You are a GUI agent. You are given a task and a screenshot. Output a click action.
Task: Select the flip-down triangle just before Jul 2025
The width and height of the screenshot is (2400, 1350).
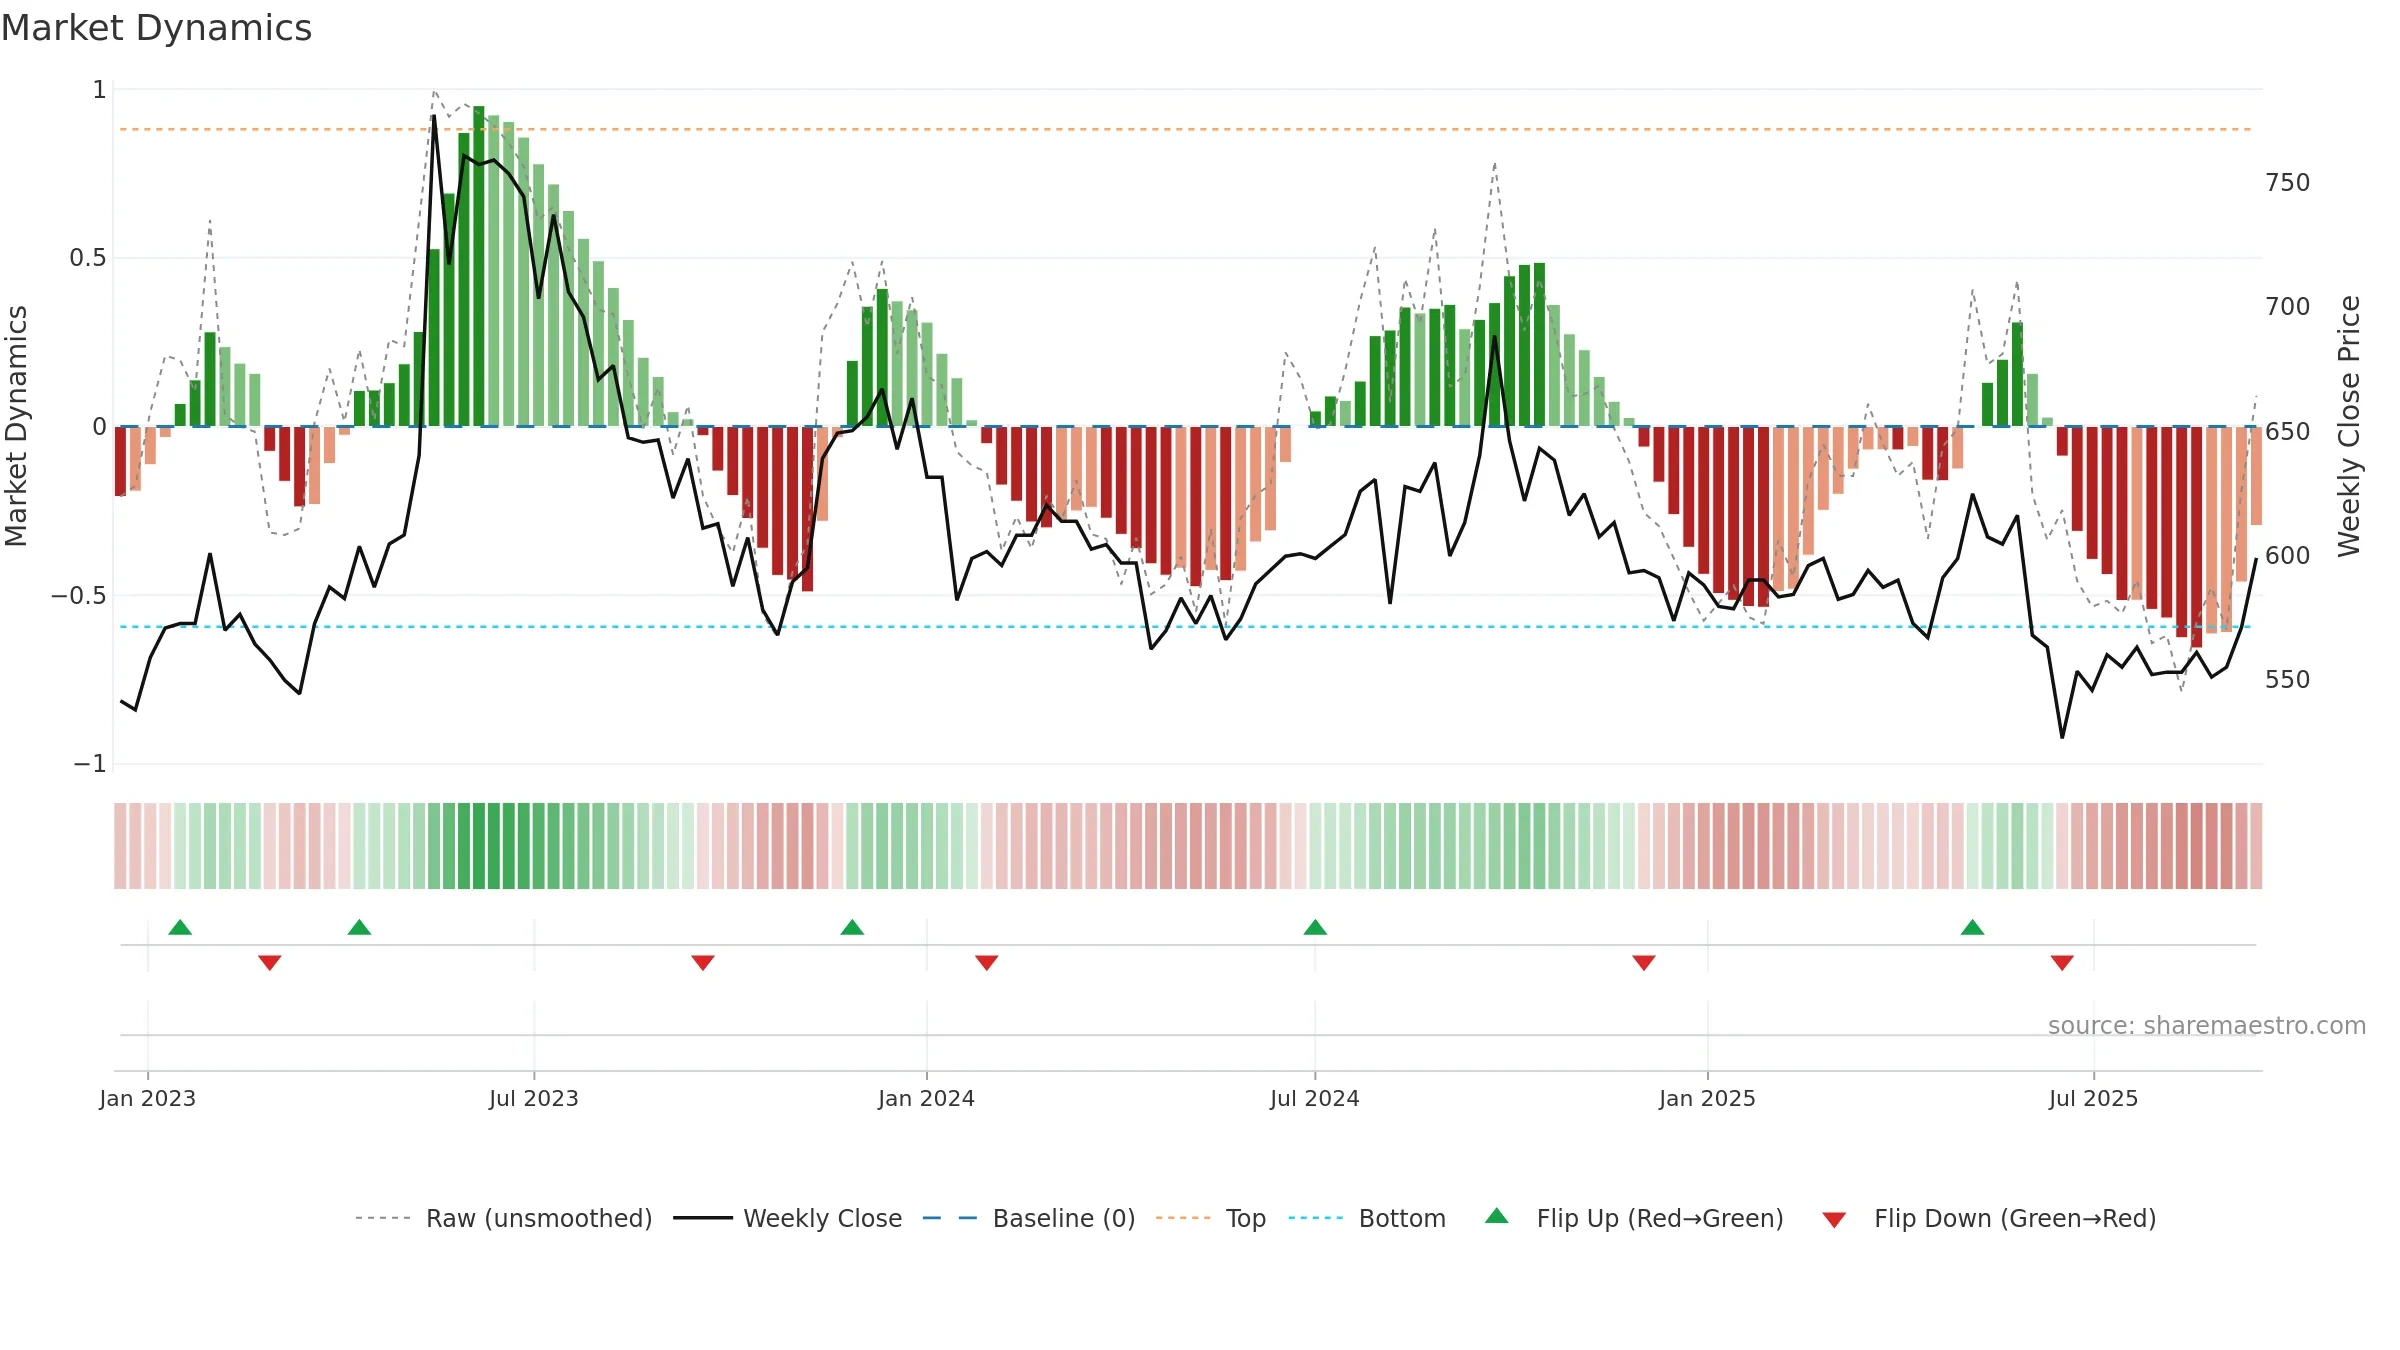coord(2062,962)
